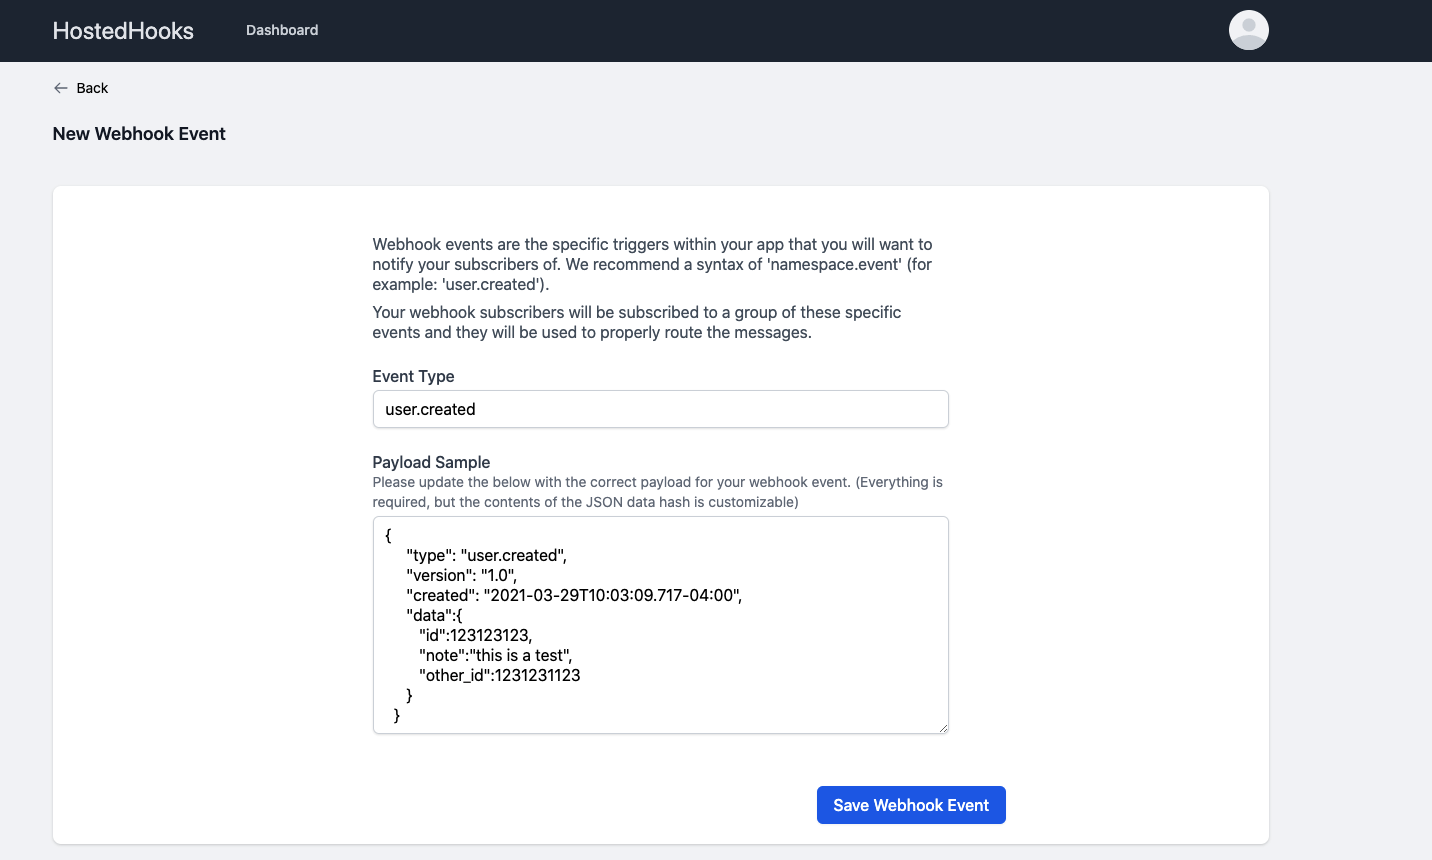Viewport: 1432px width, 860px height.
Task: Go to HostedHooks home logo
Action: pyautogui.click(x=123, y=31)
